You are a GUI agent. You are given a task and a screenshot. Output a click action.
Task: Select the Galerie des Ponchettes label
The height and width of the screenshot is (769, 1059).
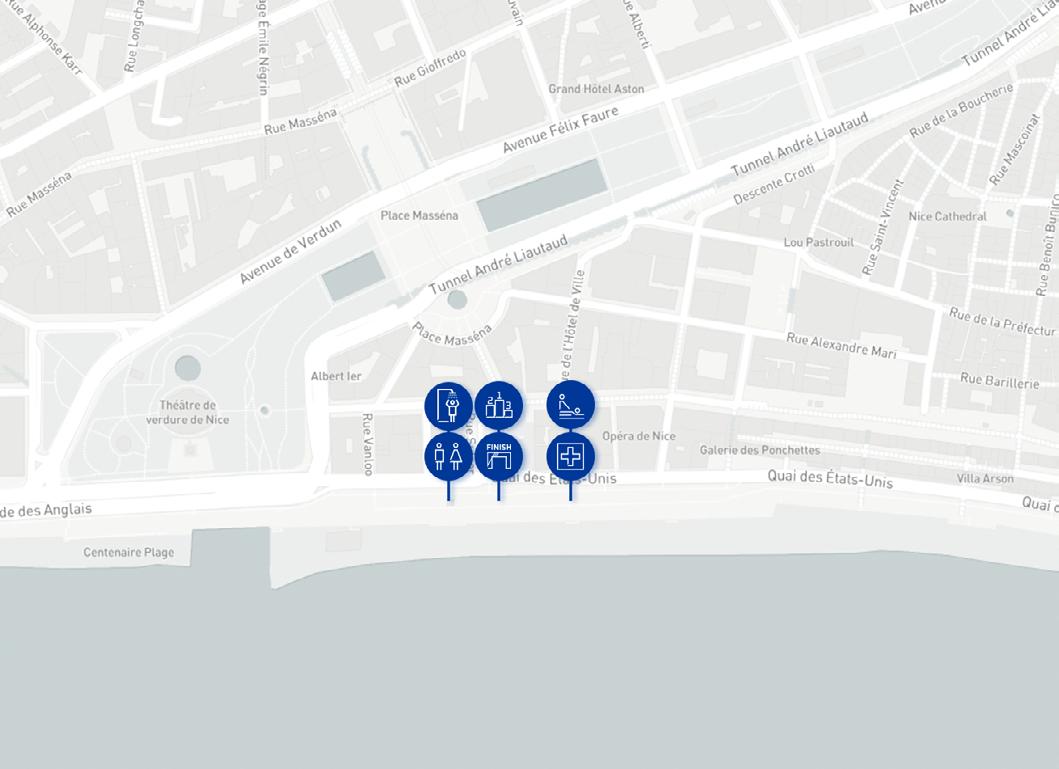click(760, 450)
